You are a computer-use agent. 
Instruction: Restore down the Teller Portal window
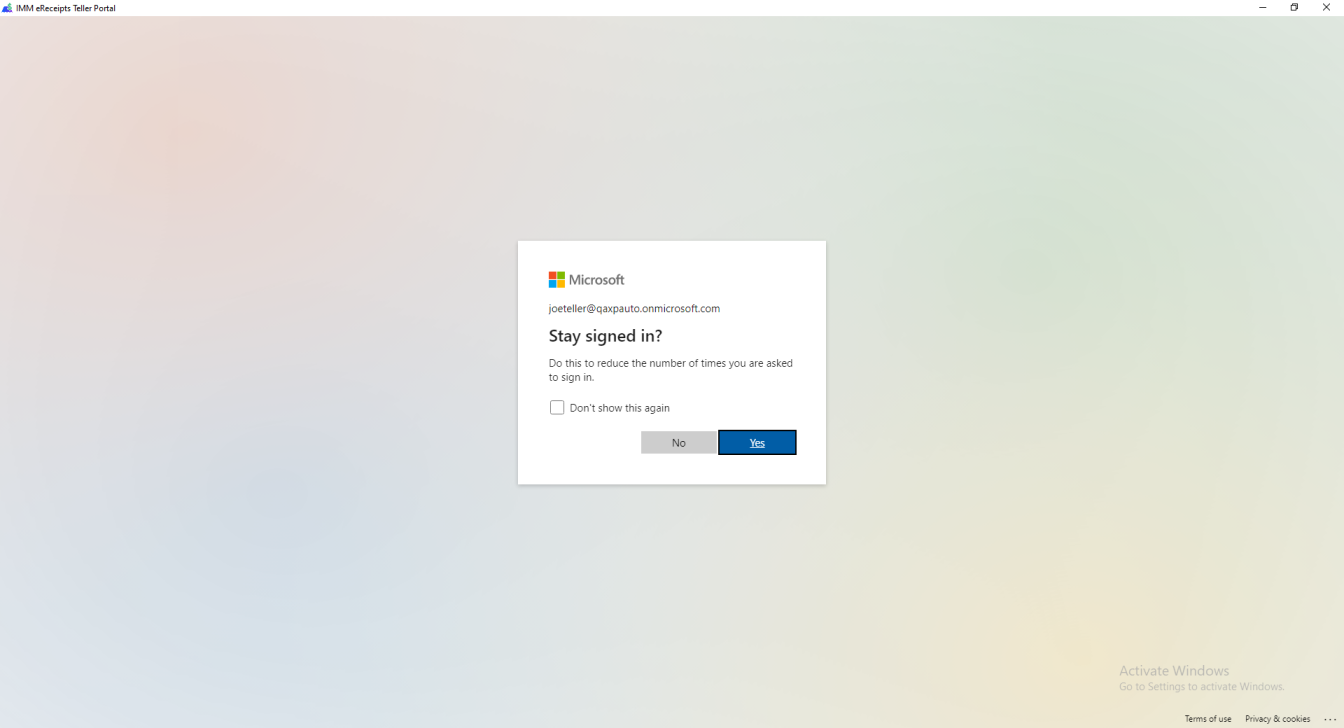1294,8
